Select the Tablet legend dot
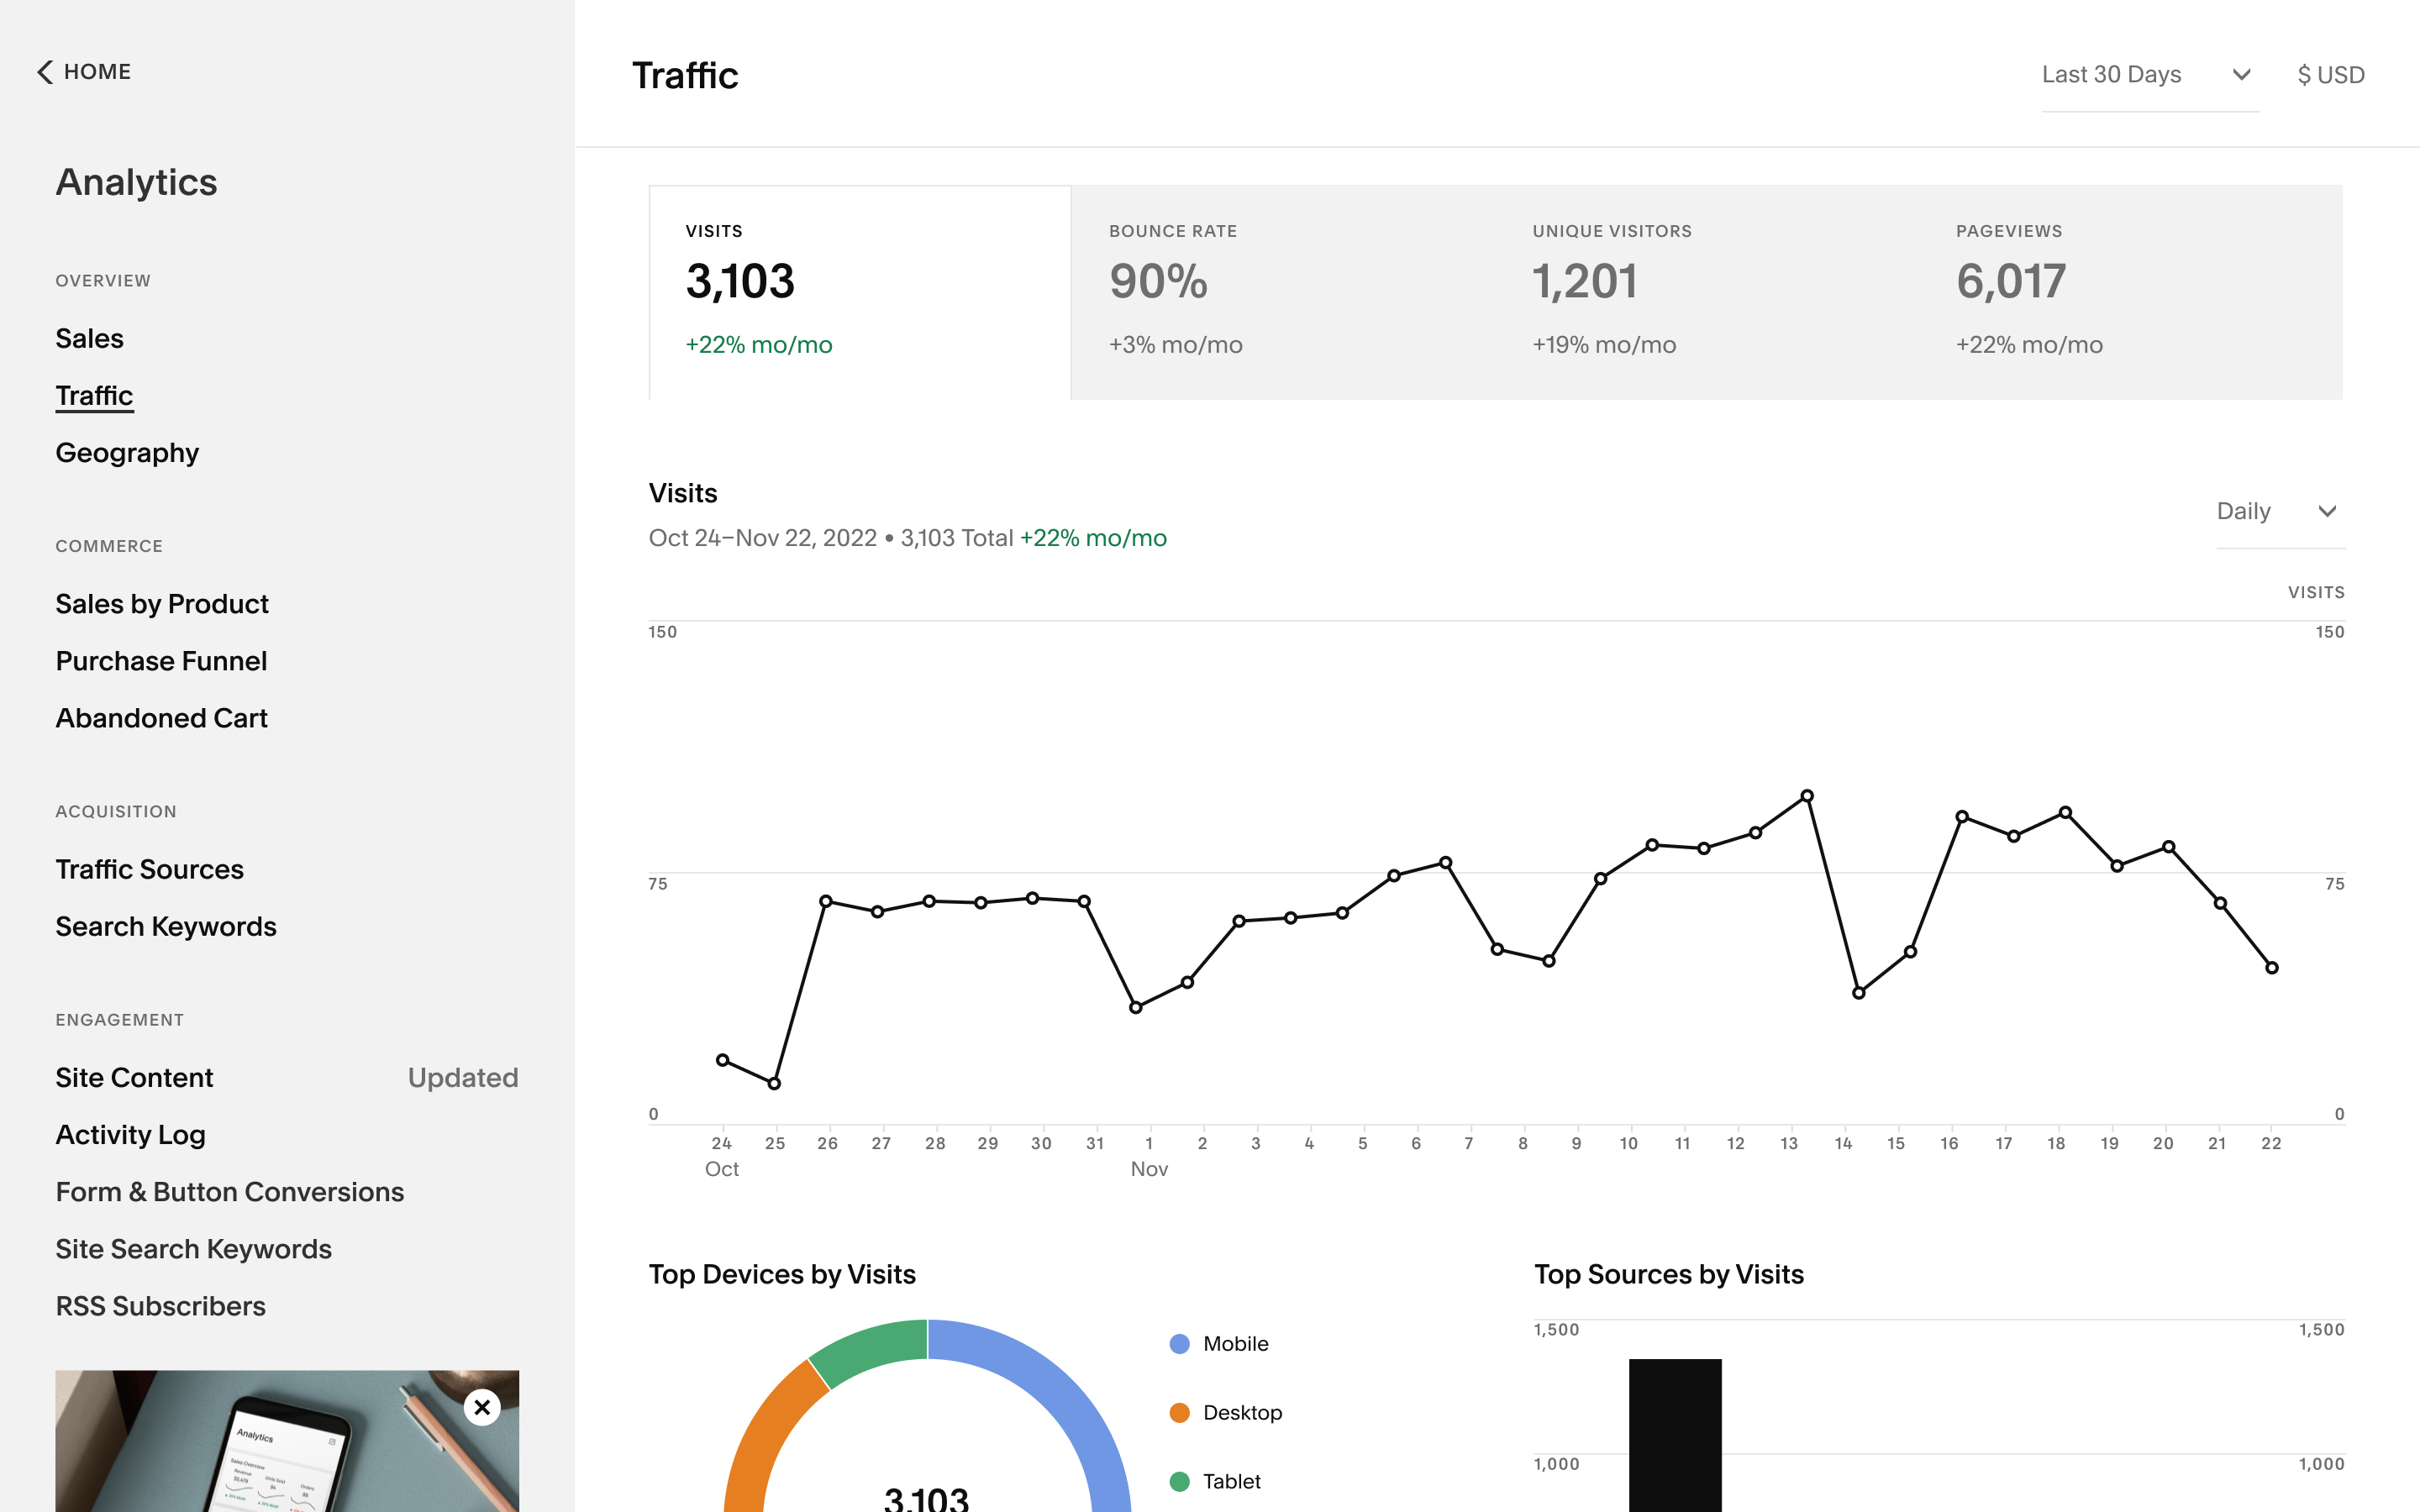2420x1512 pixels. (1179, 1481)
